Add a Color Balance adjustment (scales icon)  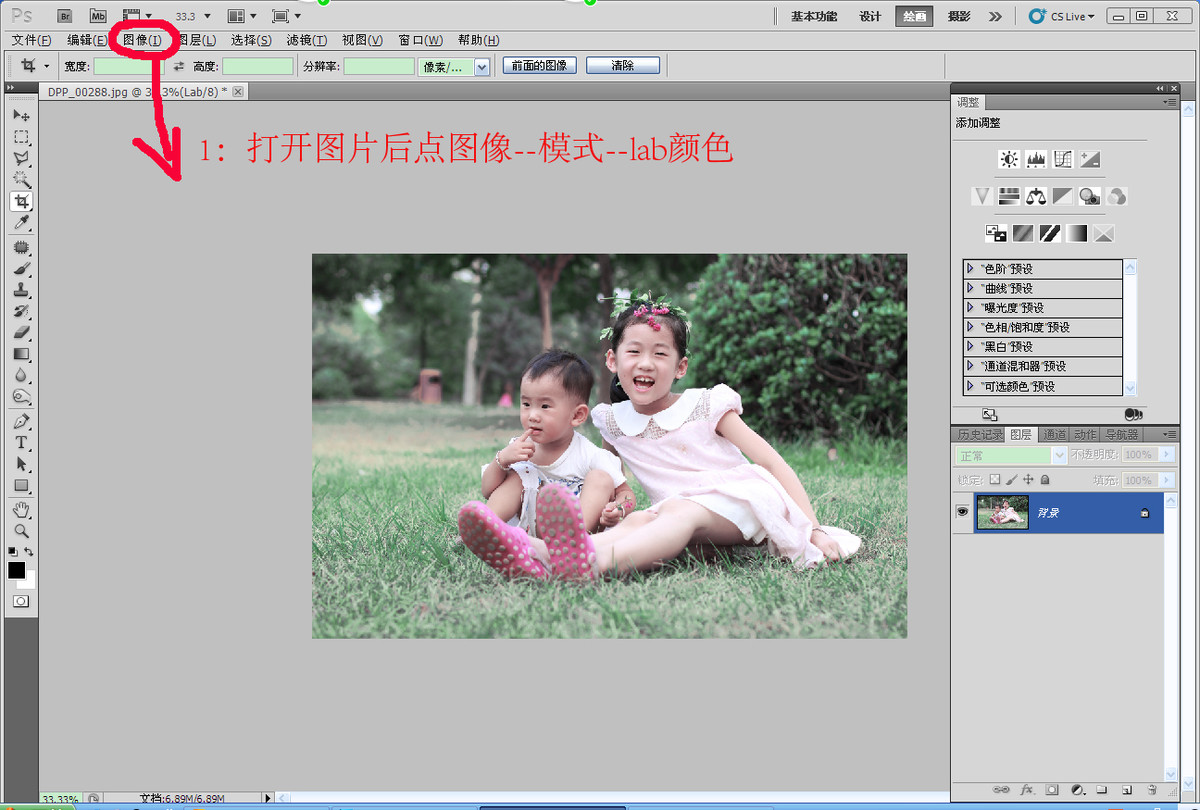(1036, 197)
